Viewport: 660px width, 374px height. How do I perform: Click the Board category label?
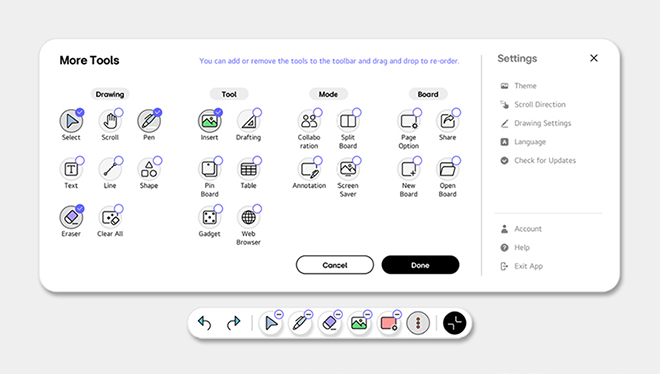428,94
